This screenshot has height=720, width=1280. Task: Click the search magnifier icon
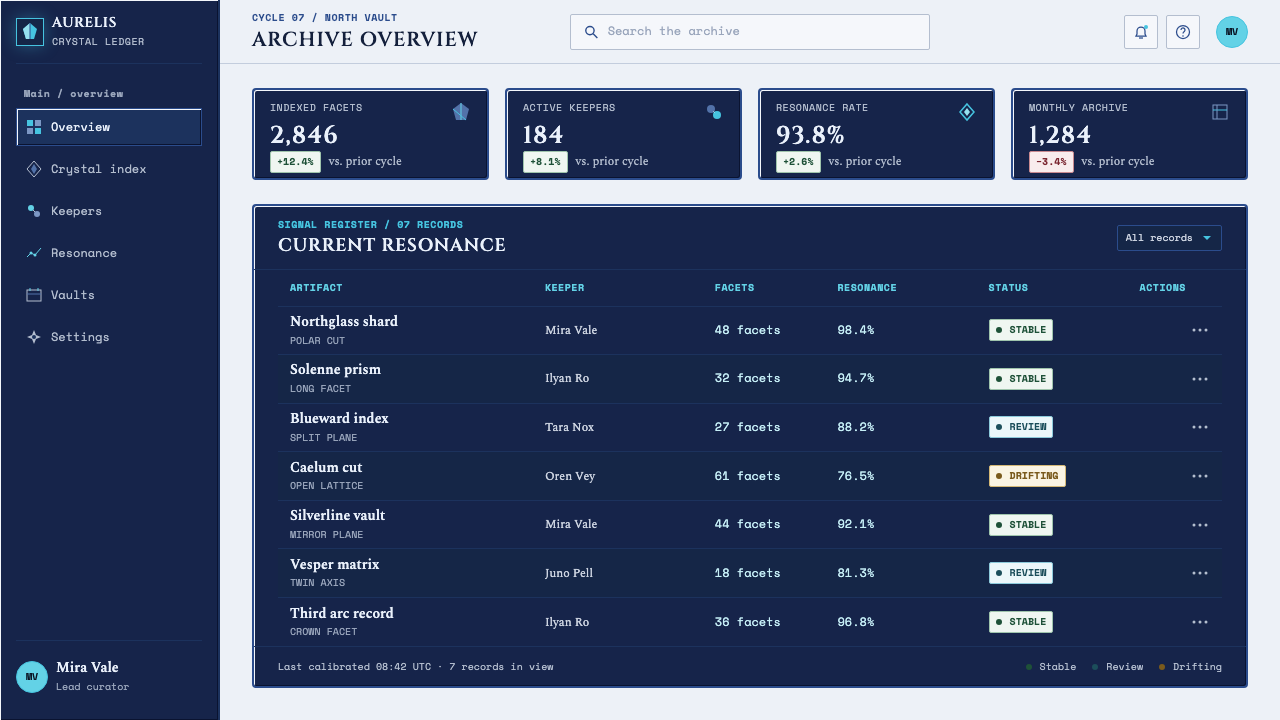[591, 32]
